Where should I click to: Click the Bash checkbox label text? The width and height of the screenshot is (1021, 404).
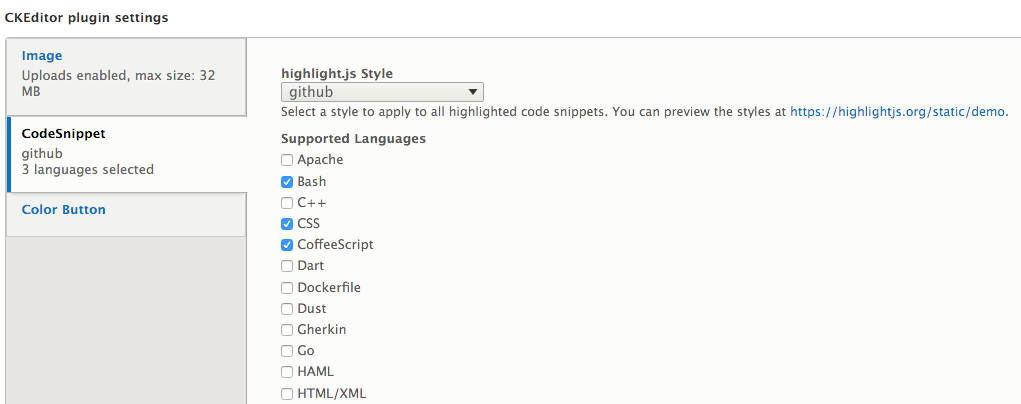[x=311, y=182]
